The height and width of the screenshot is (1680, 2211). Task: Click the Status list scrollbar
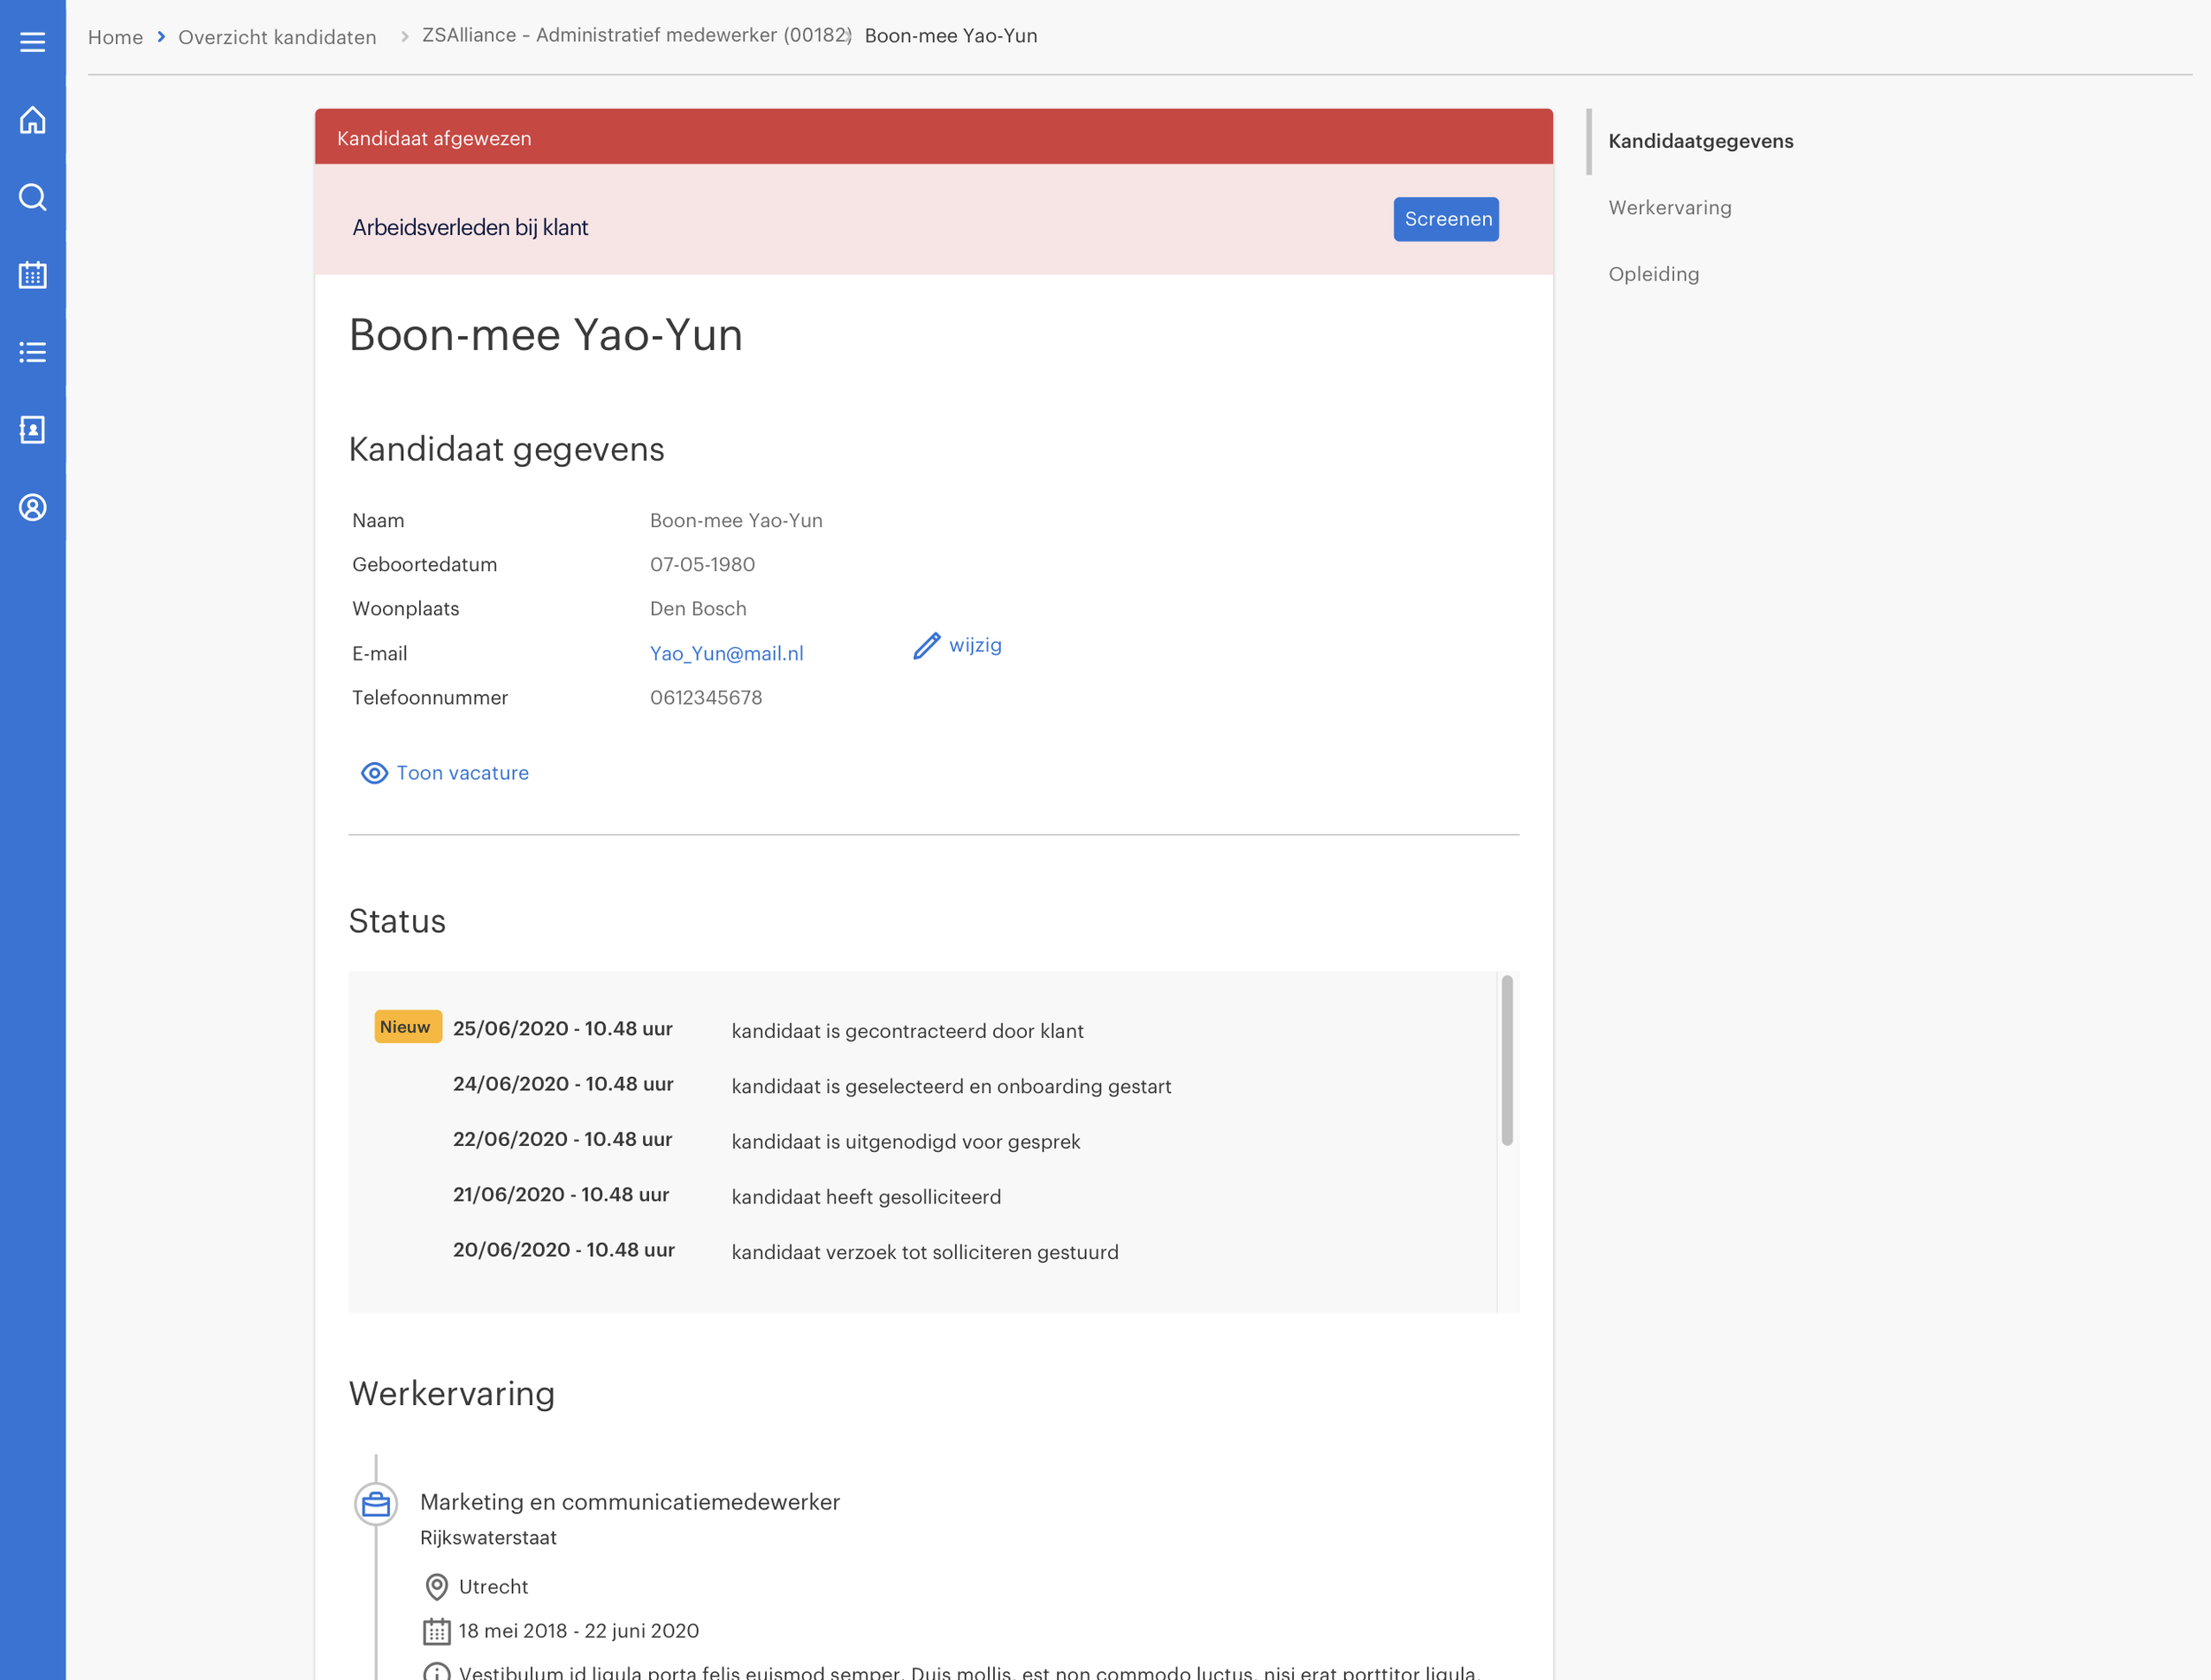point(1506,1060)
